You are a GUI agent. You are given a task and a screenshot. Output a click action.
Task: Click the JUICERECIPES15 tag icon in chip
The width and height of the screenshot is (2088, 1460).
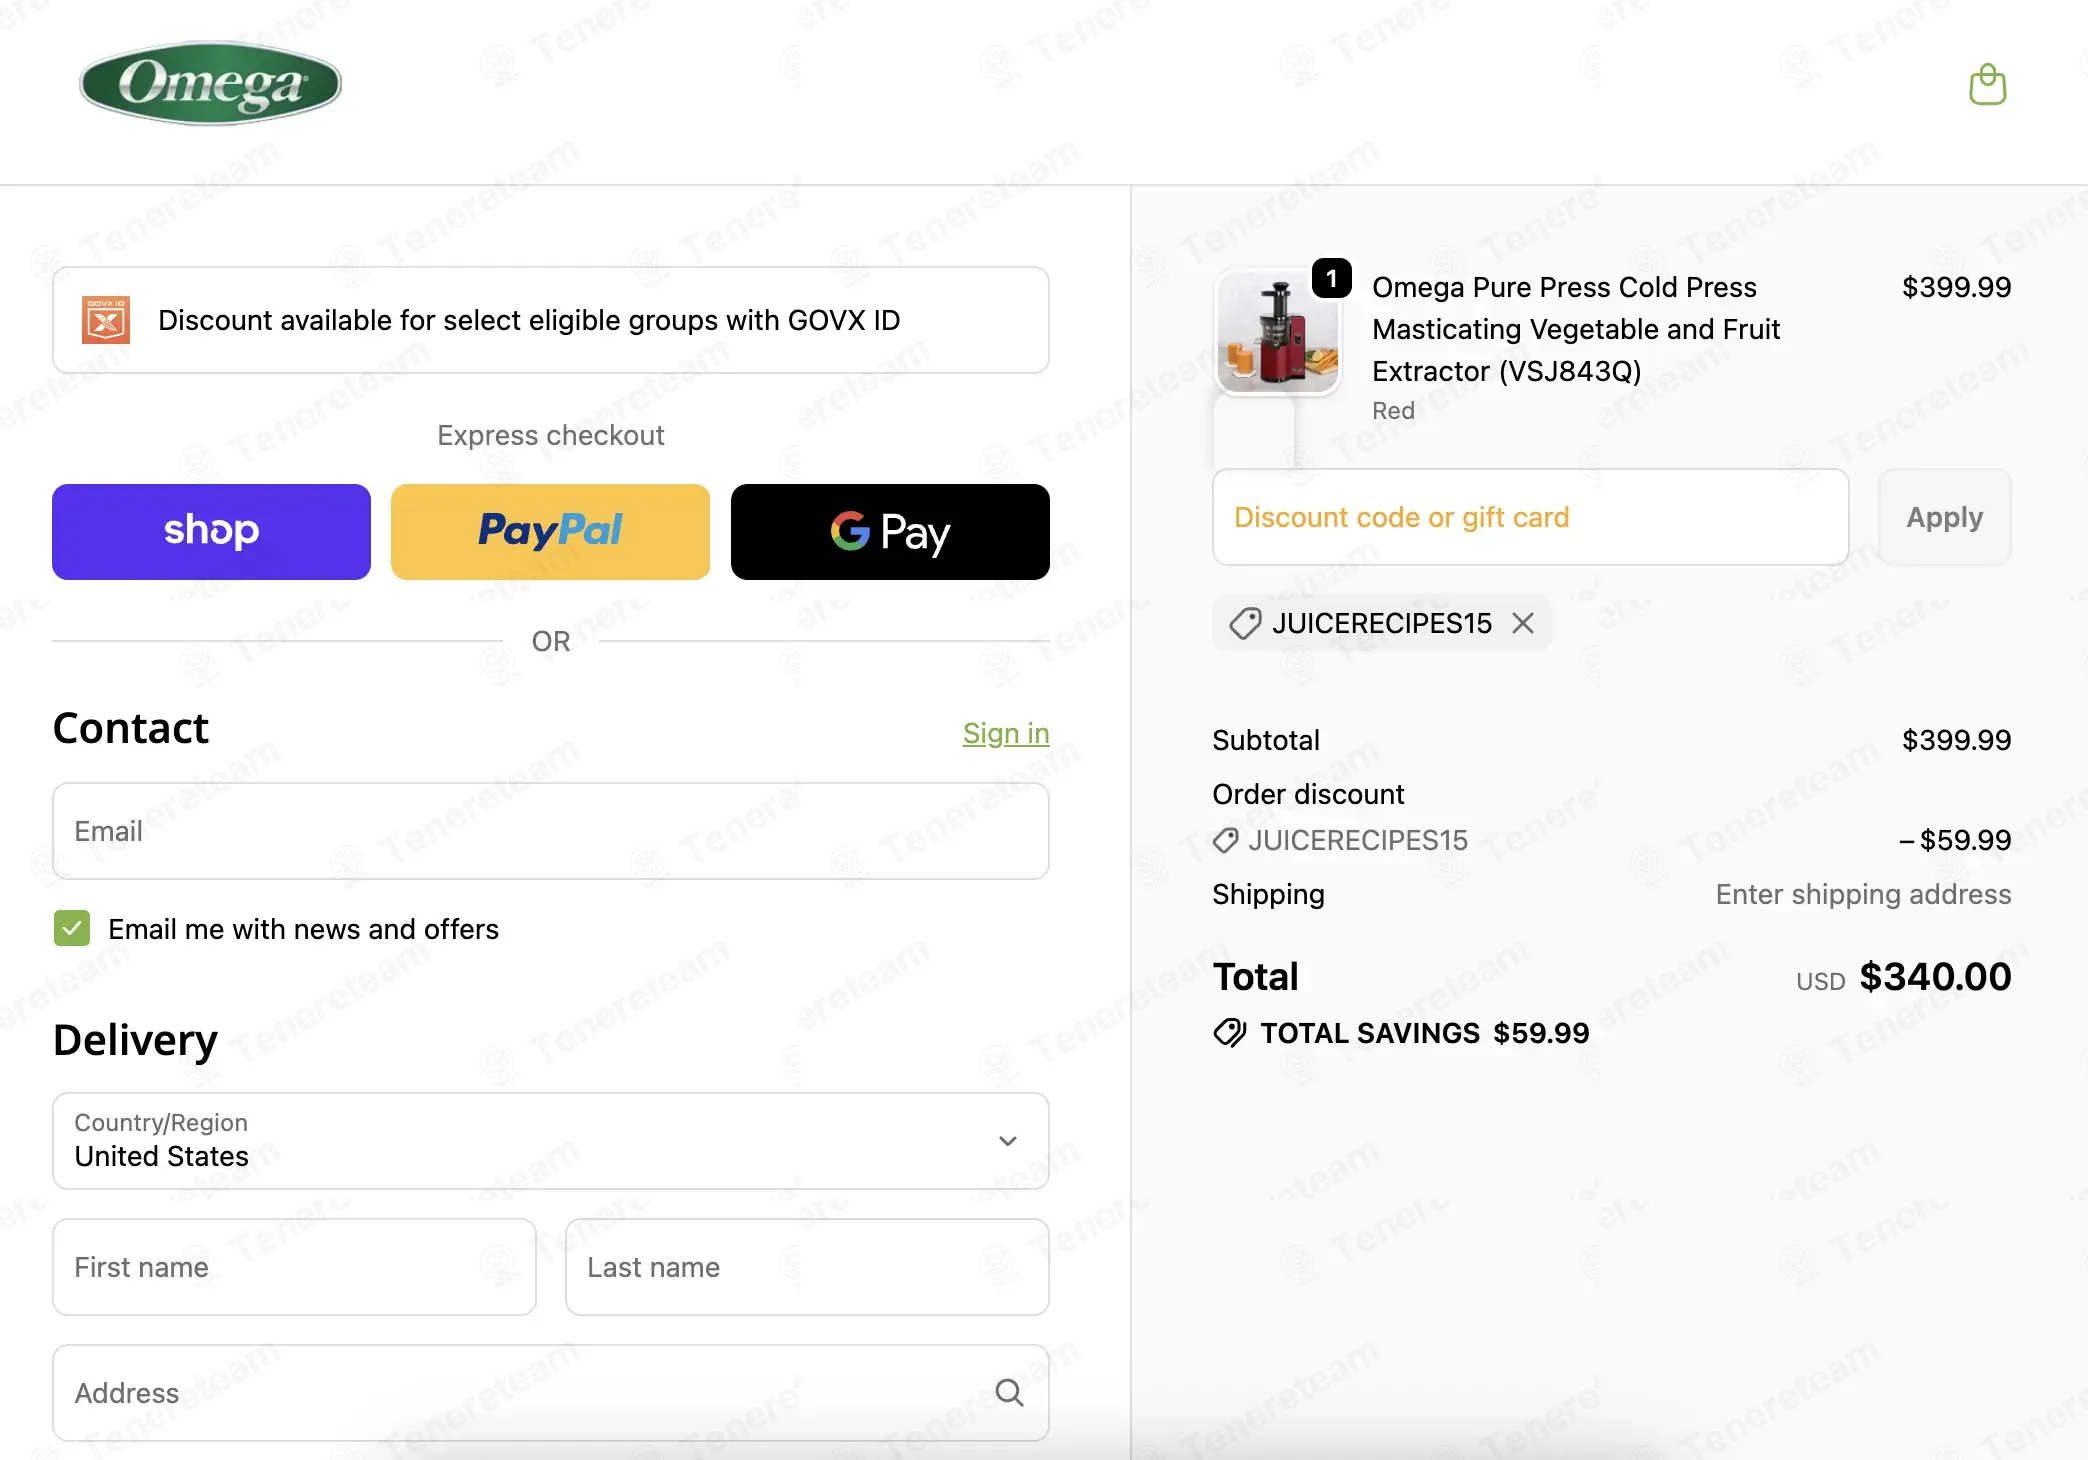pyautogui.click(x=1244, y=623)
